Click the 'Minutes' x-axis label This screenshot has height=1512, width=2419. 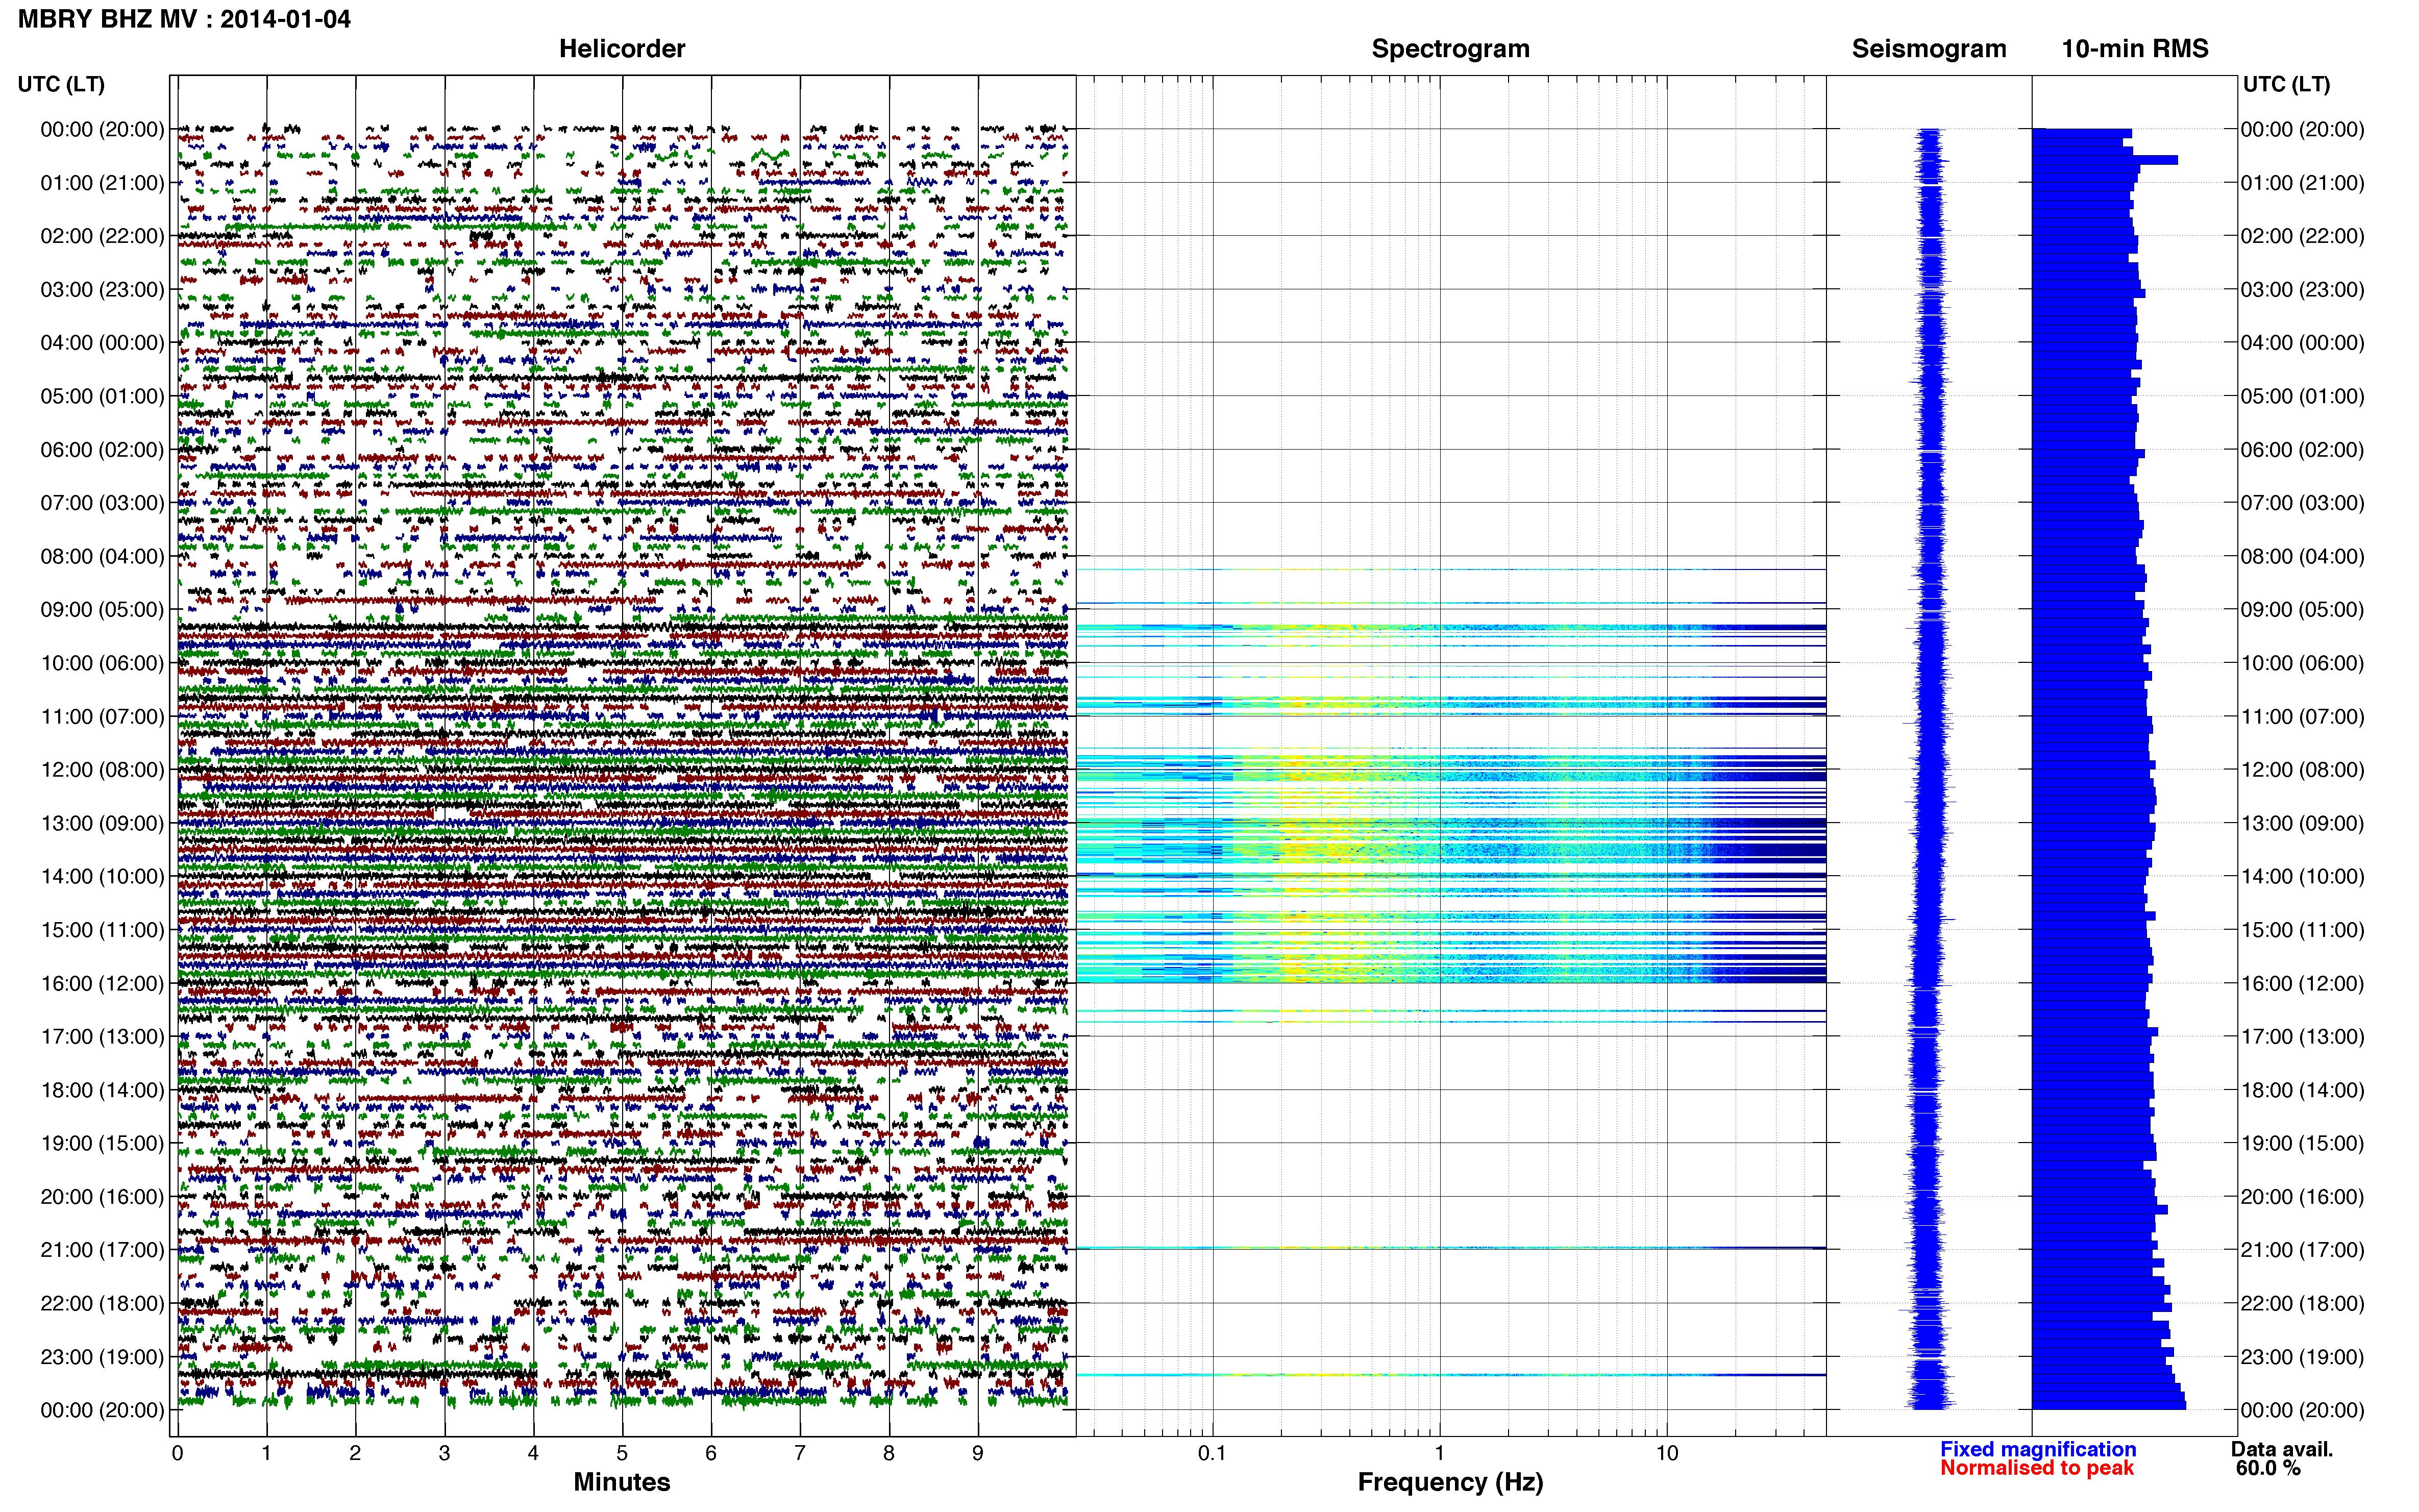(622, 1482)
